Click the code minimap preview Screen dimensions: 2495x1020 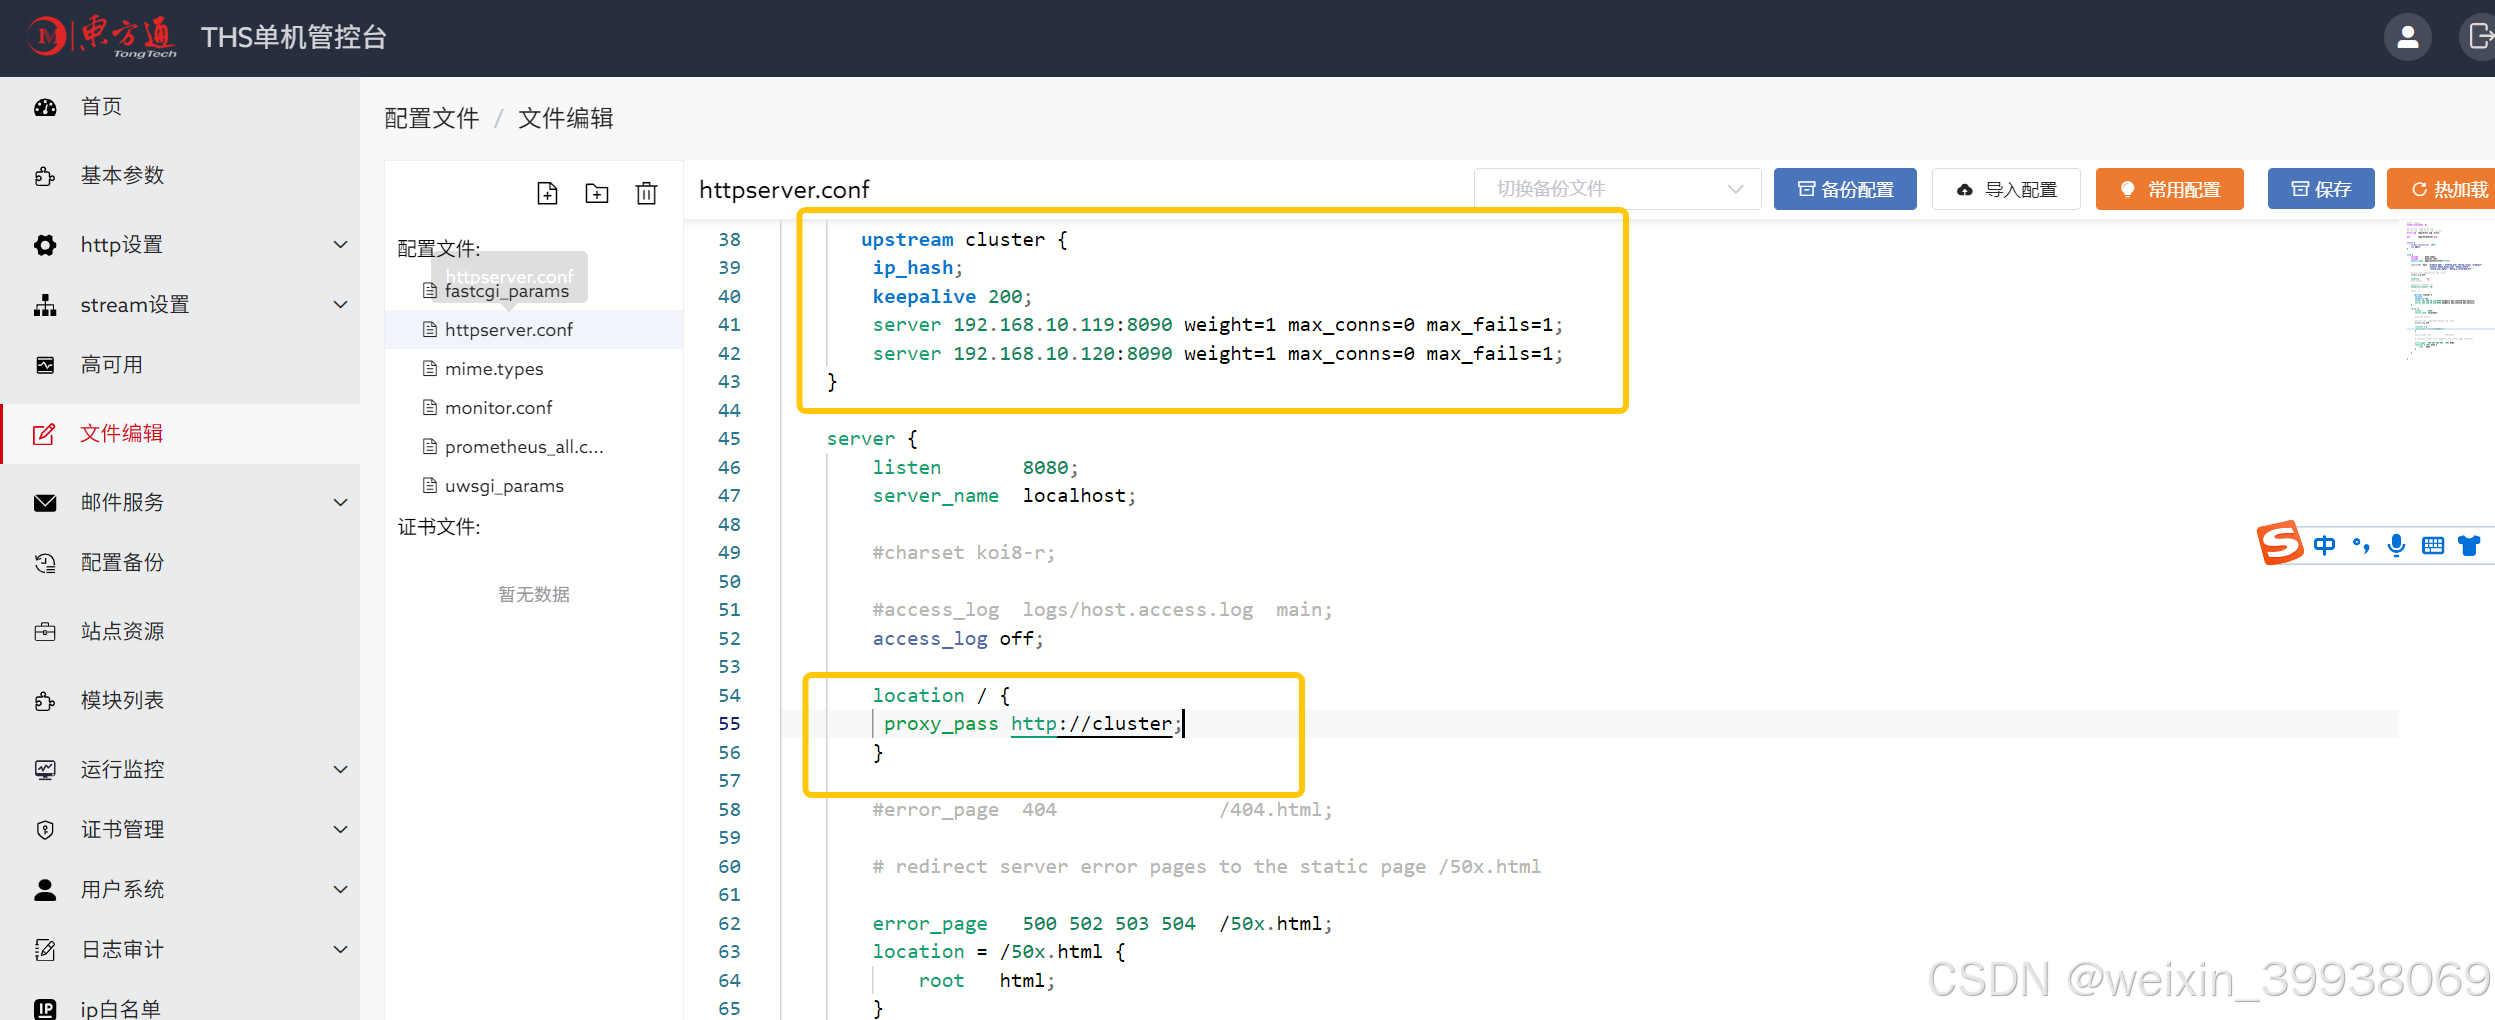2446,289
